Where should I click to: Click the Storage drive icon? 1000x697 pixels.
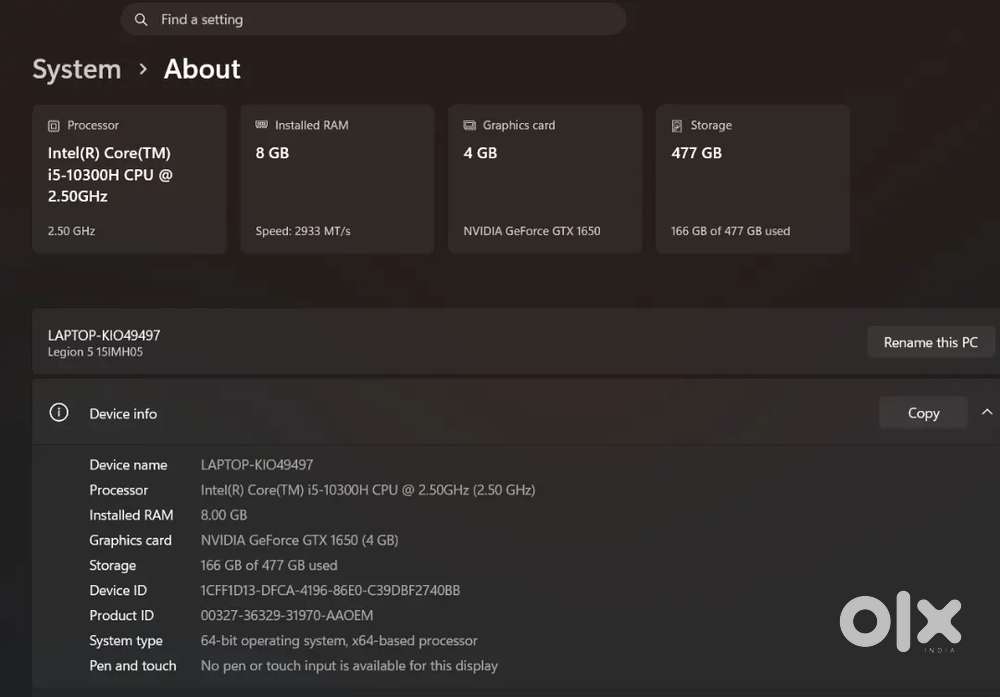pyautogui.click(x=677, y=126)
